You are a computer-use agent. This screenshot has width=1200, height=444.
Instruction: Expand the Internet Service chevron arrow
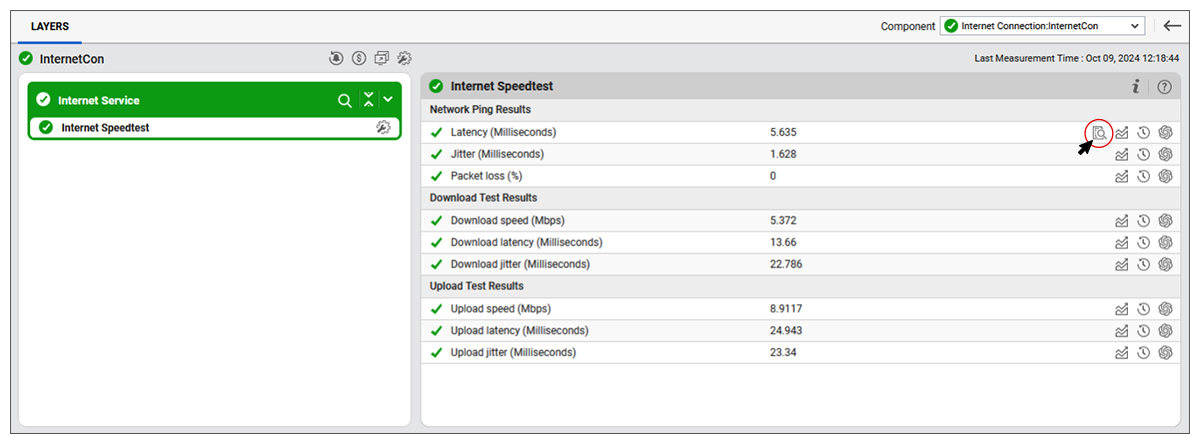[x=387, y=100]
